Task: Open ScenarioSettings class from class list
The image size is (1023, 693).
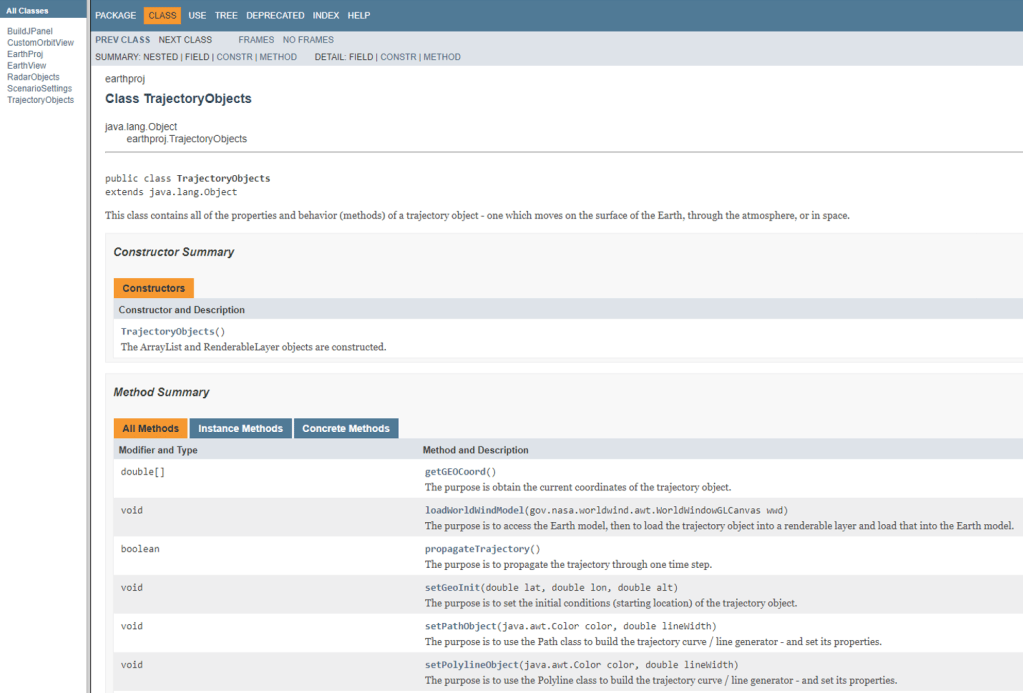Action: tap(39, 89)
